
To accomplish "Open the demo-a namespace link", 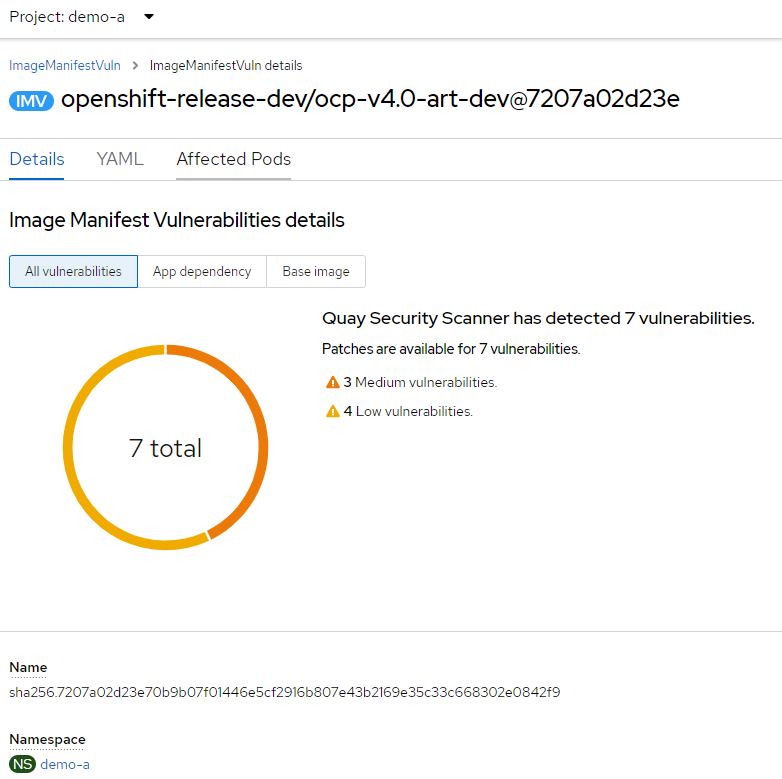I will pos(65,764).
